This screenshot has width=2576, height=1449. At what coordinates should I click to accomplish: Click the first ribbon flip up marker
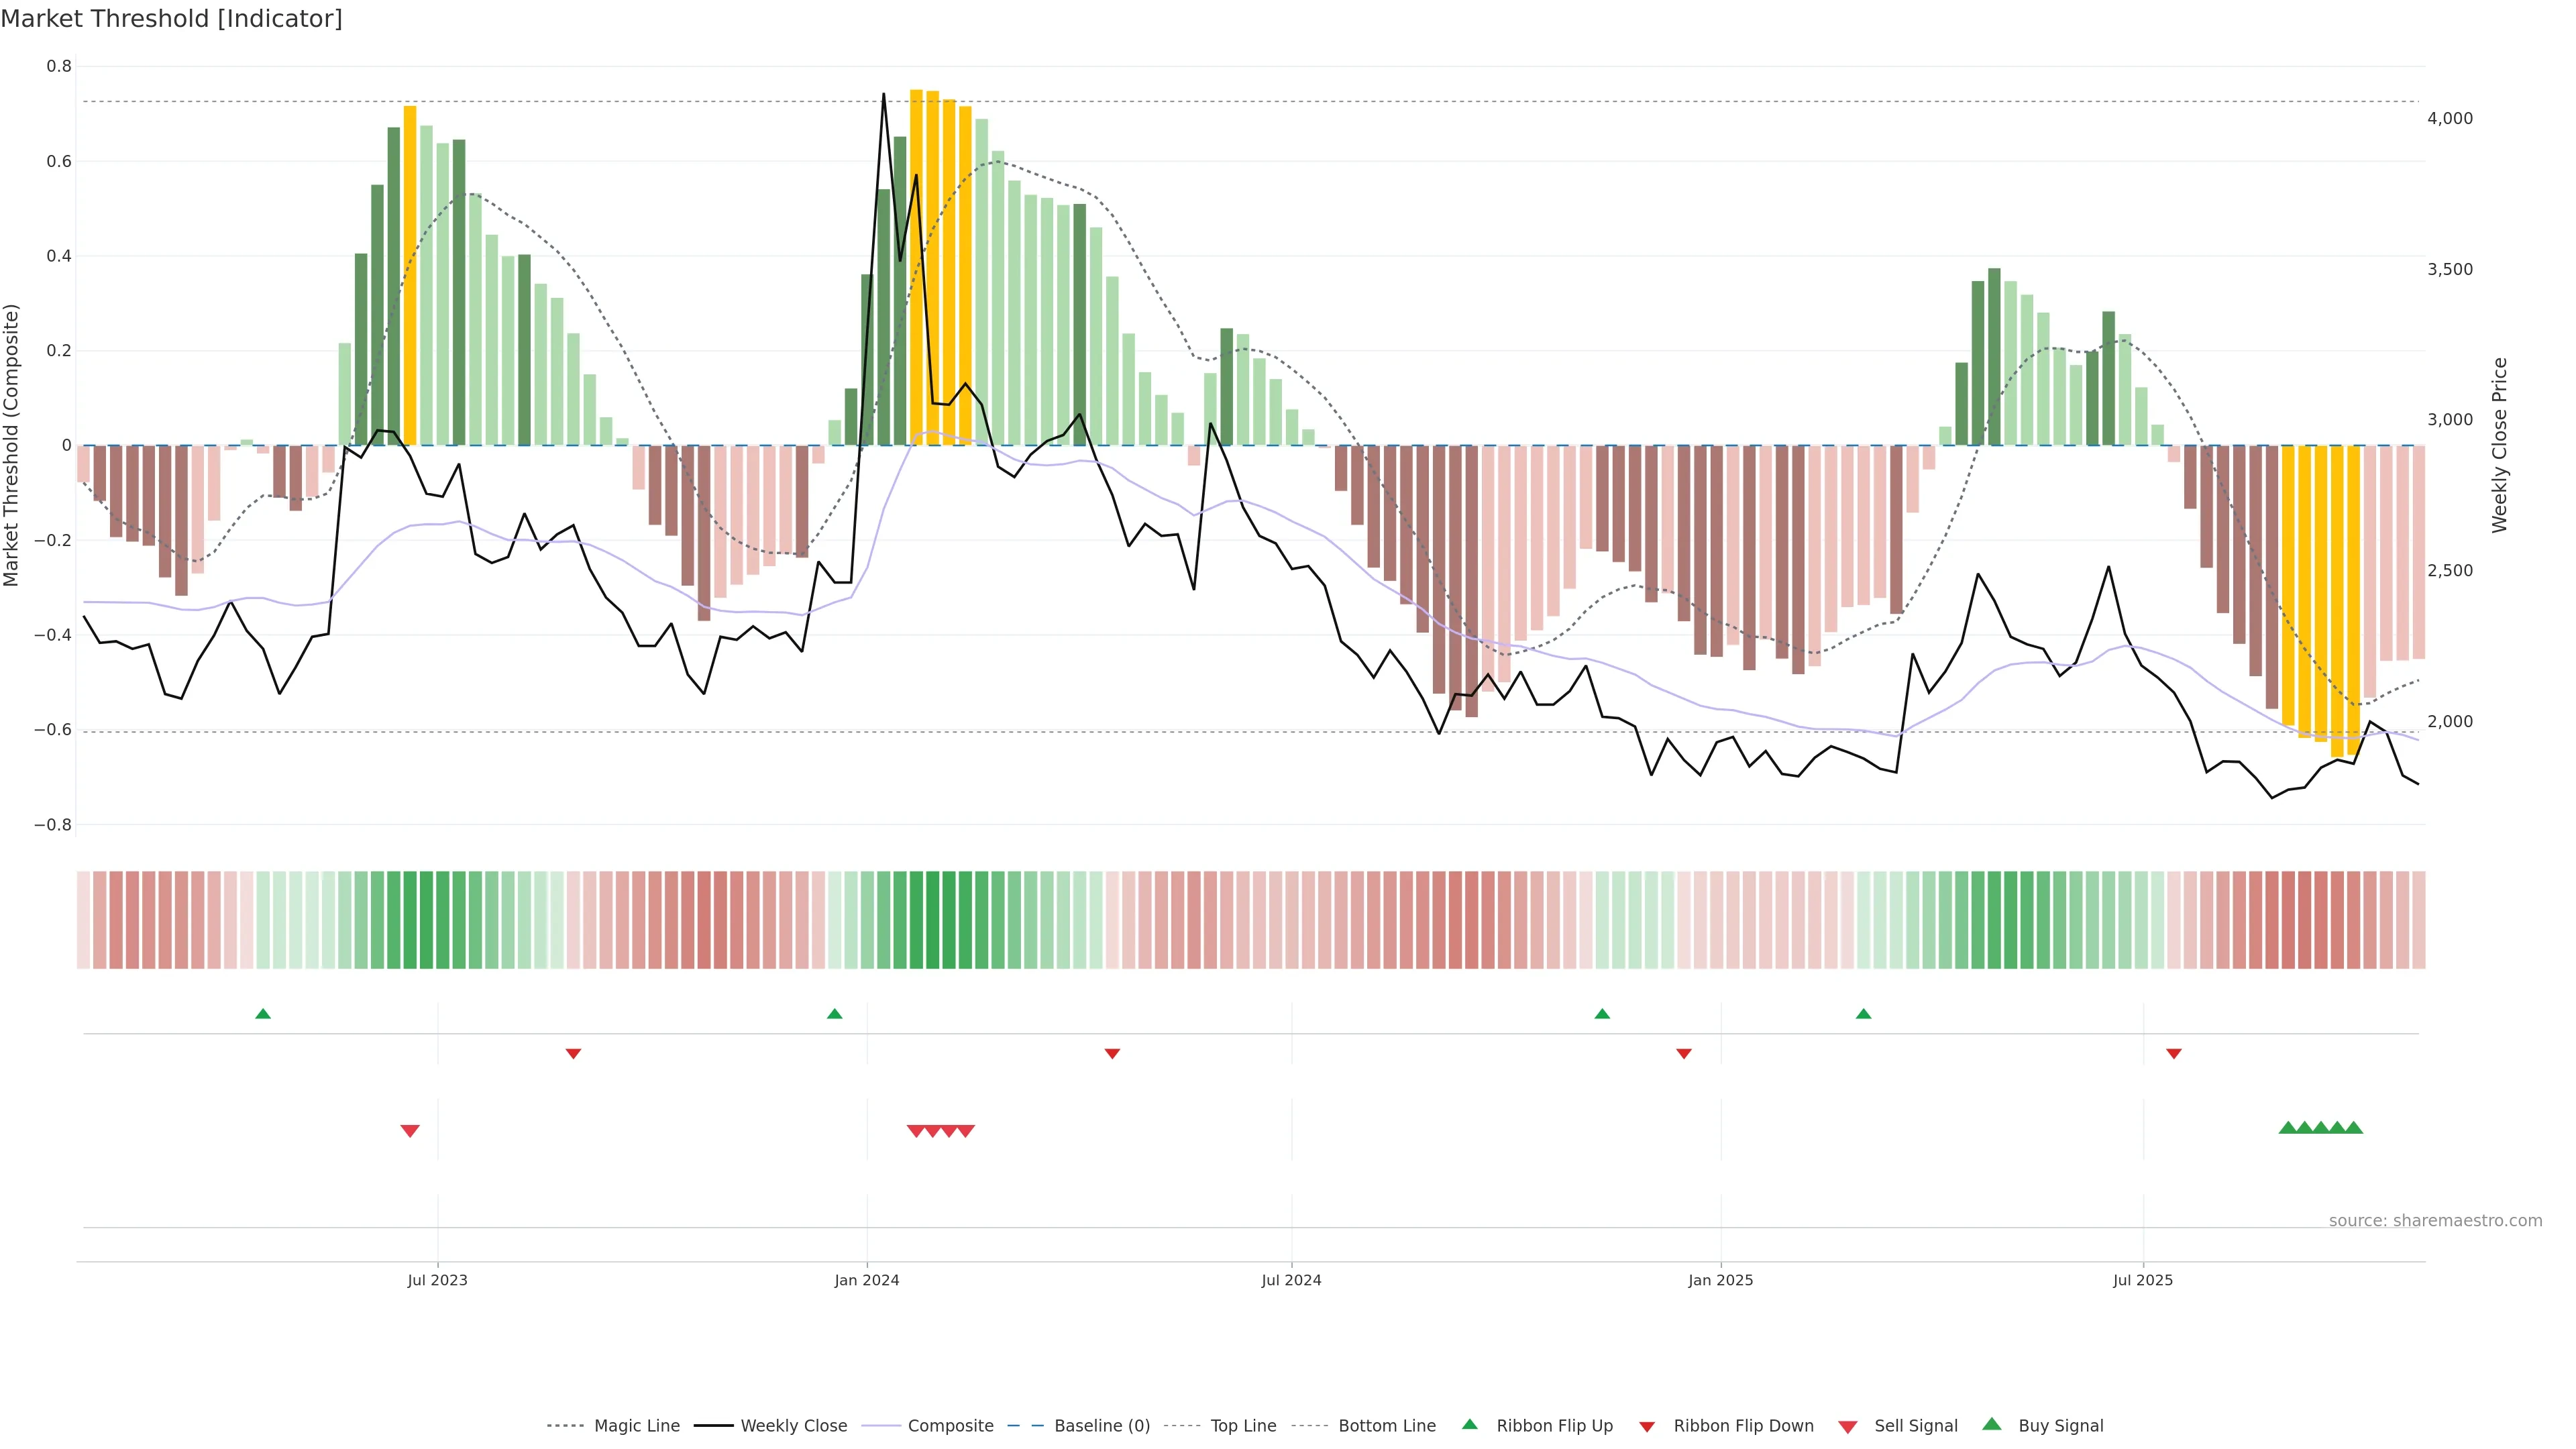tap(263, 1014)
